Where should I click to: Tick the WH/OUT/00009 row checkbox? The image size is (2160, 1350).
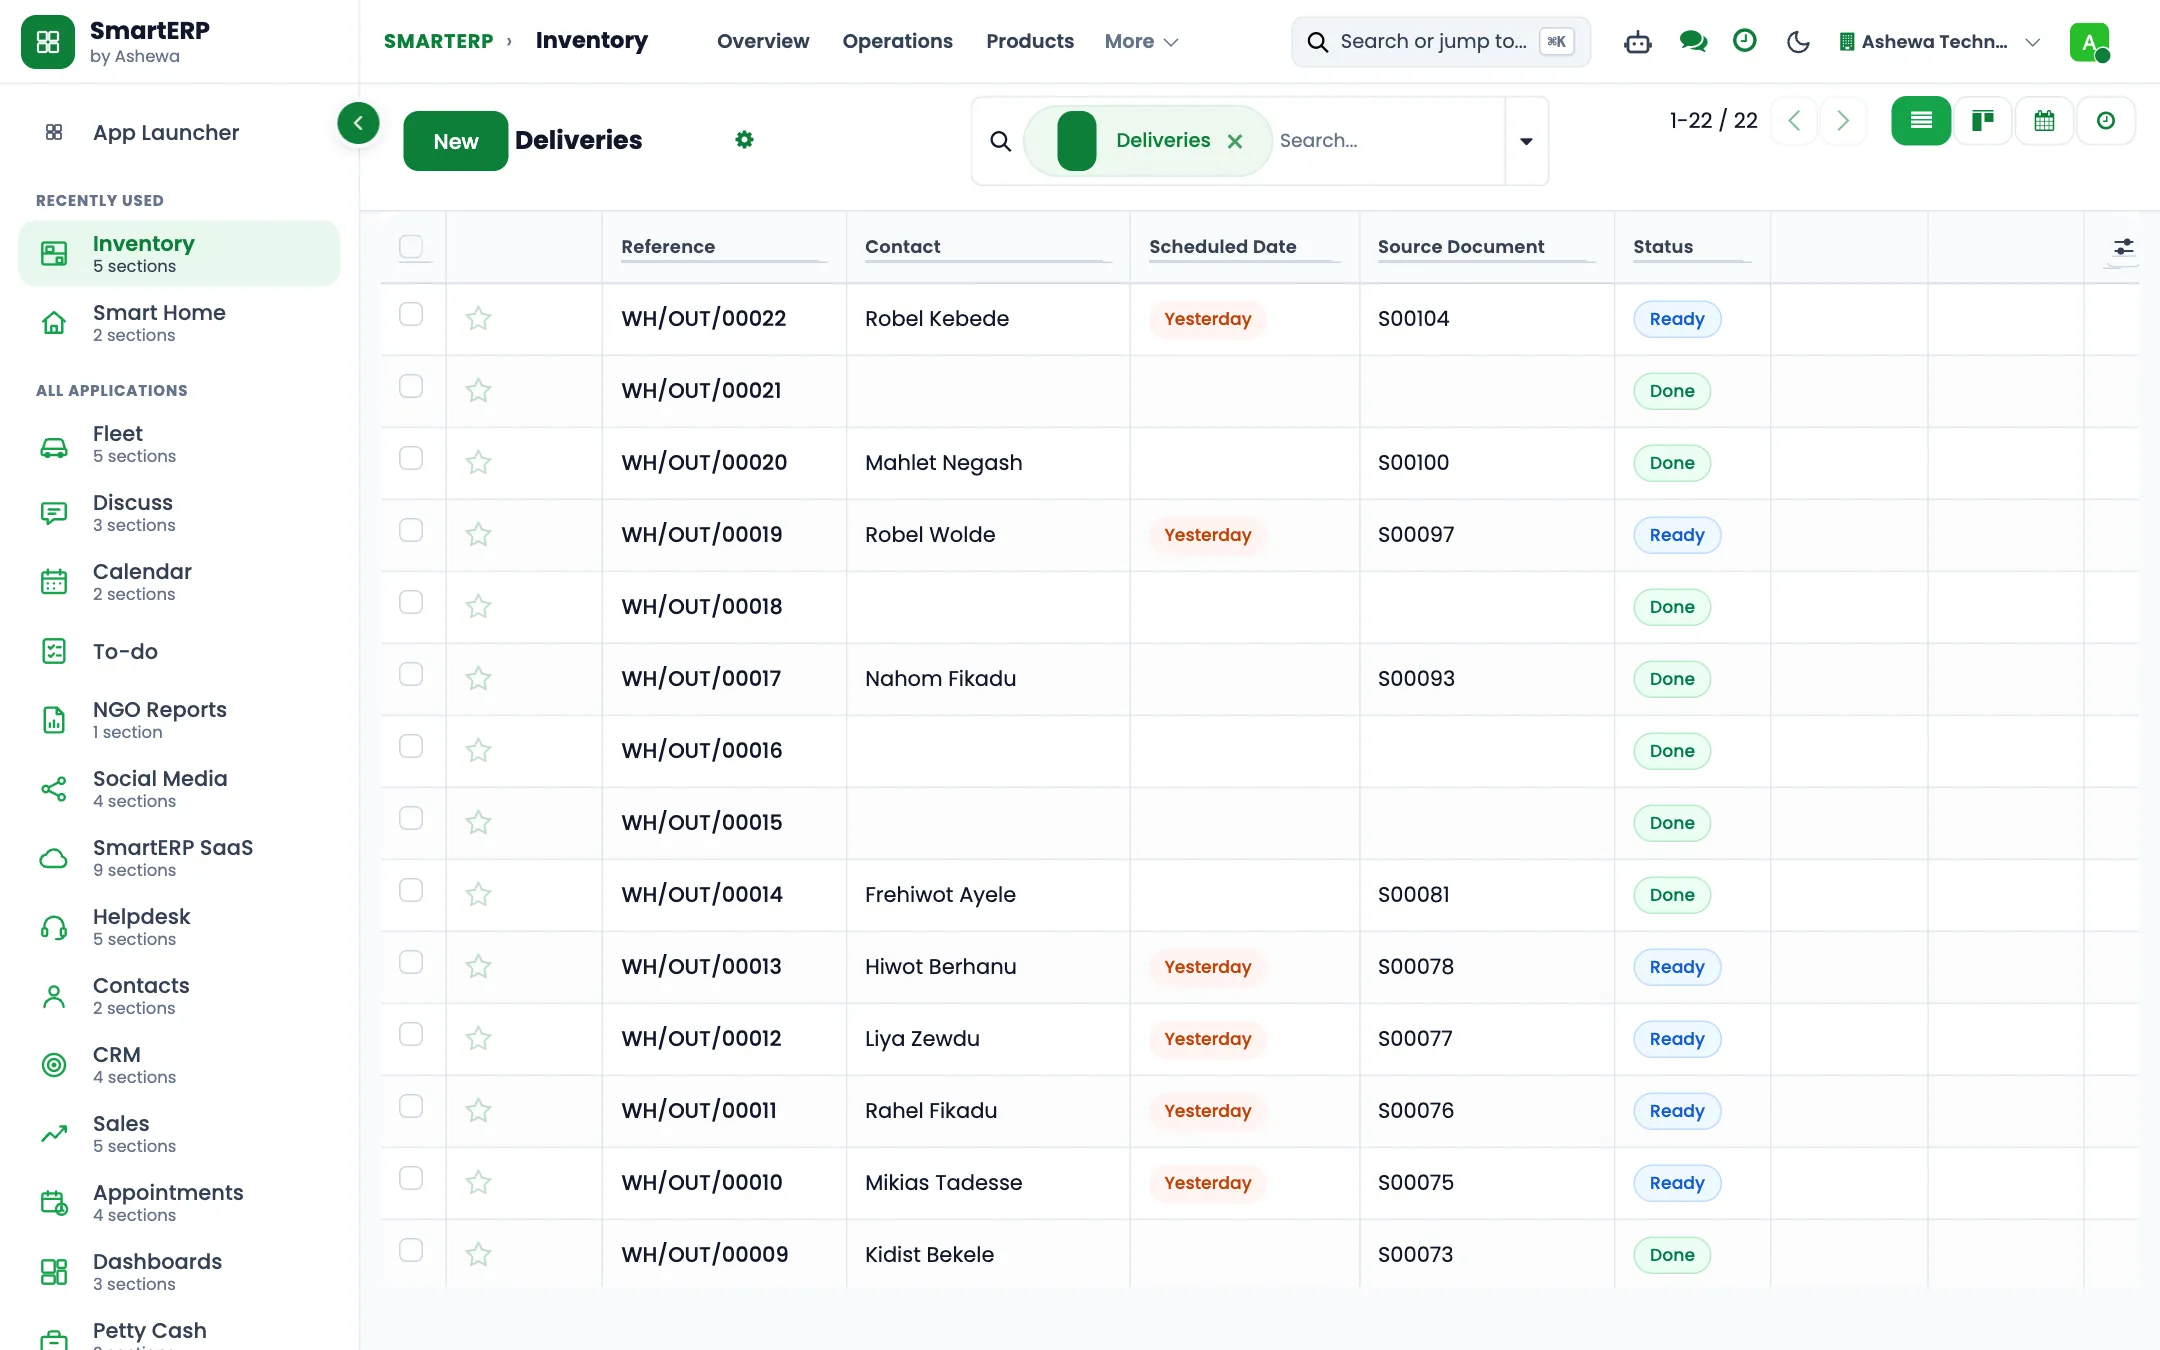411,1250
